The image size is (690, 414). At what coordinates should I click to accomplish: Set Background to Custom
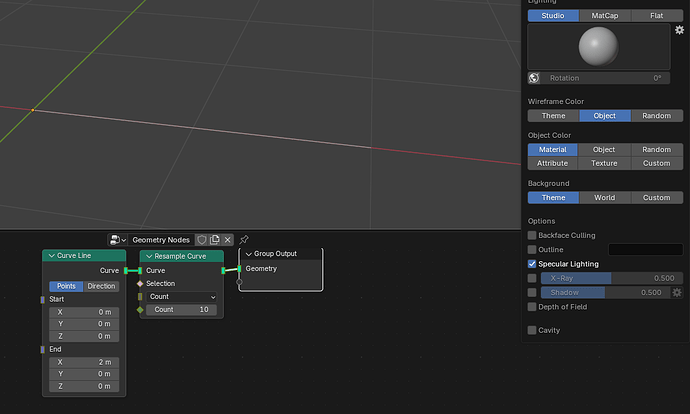657,198
